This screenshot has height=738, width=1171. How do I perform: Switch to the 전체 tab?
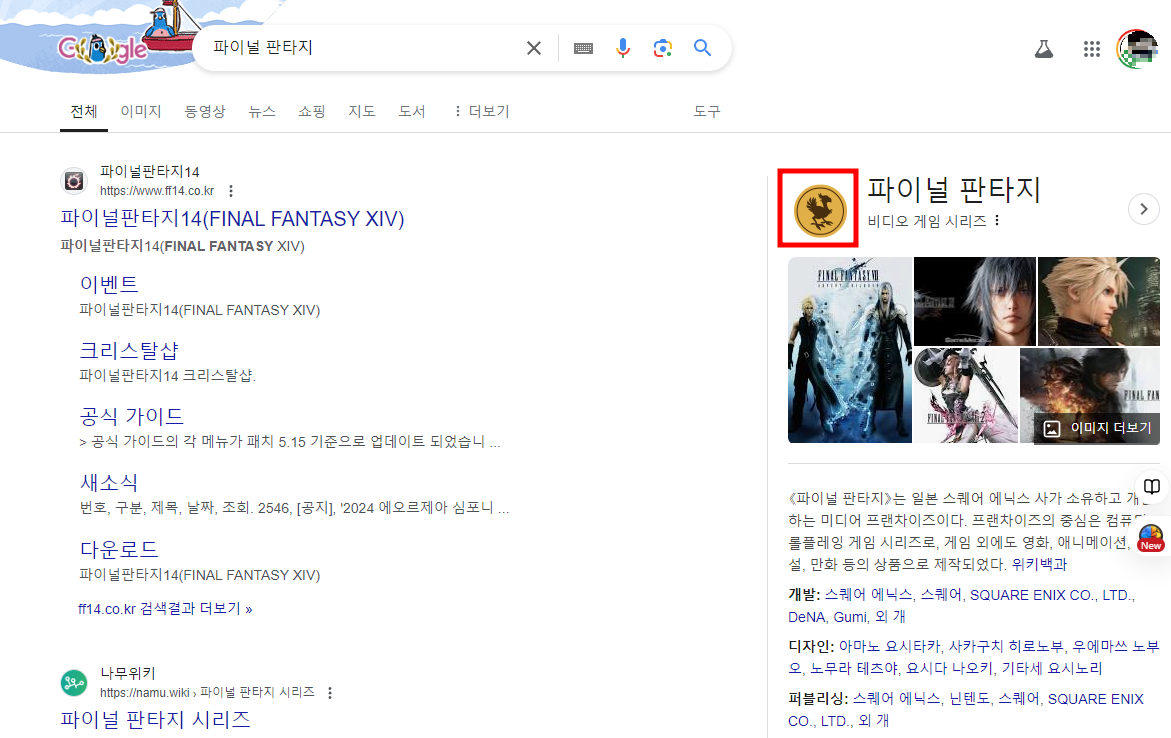coord(84,111)
